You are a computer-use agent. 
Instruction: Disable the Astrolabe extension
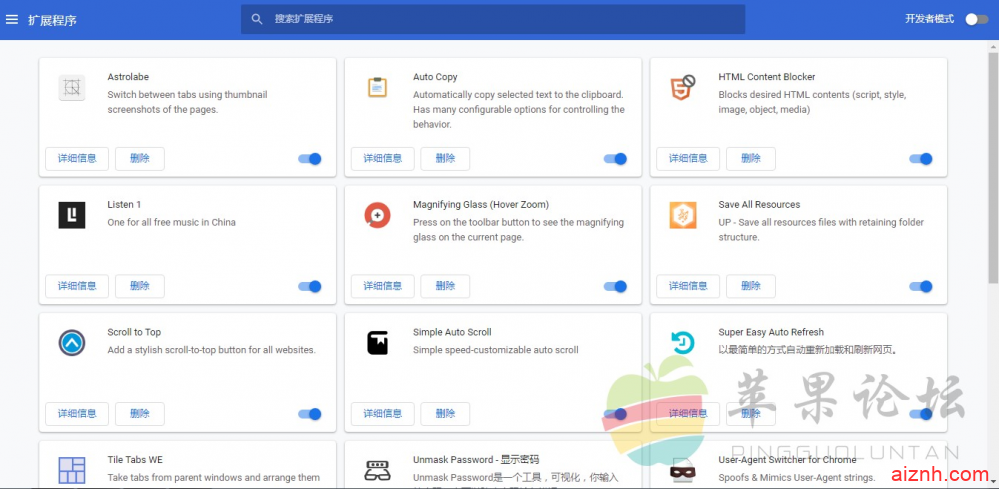(310, 159)
